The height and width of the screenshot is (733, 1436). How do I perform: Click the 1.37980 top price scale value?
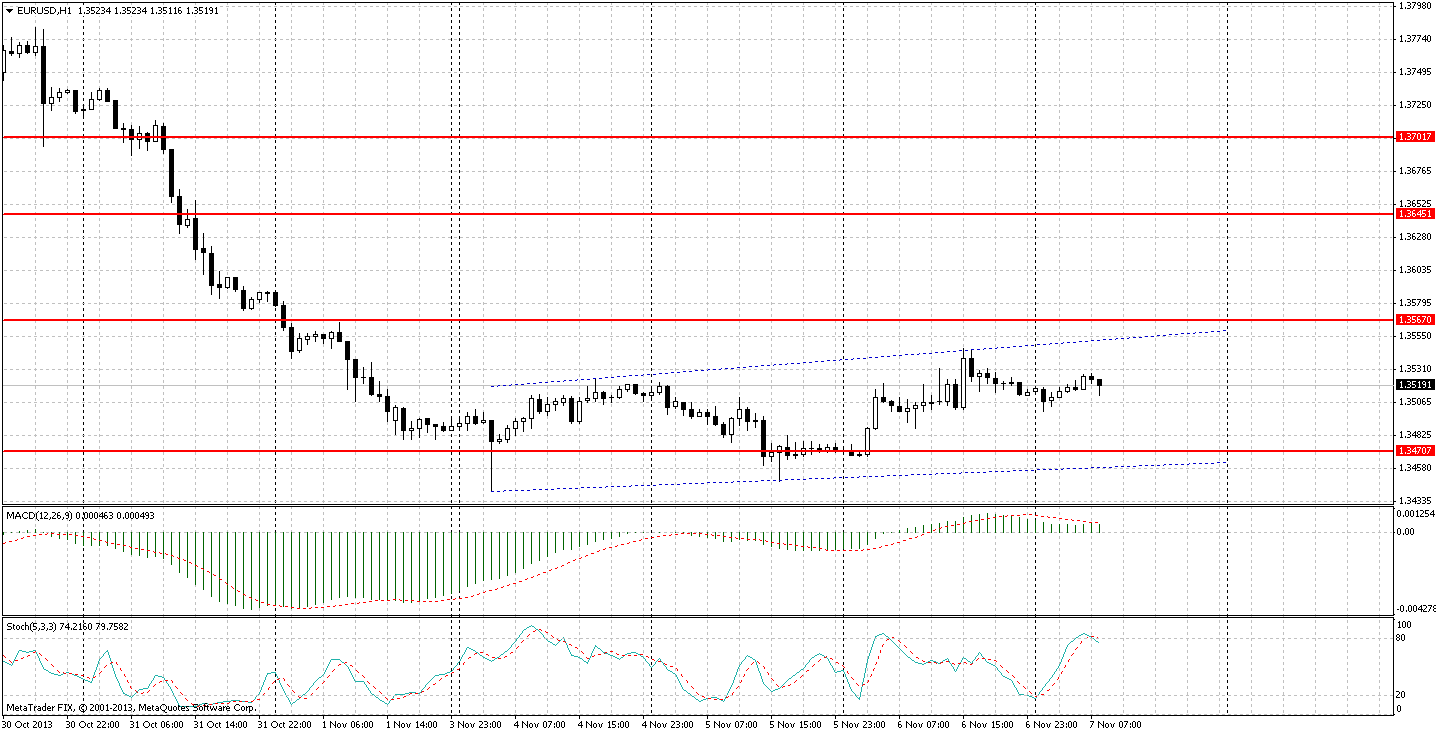[x=1416, y=6]
